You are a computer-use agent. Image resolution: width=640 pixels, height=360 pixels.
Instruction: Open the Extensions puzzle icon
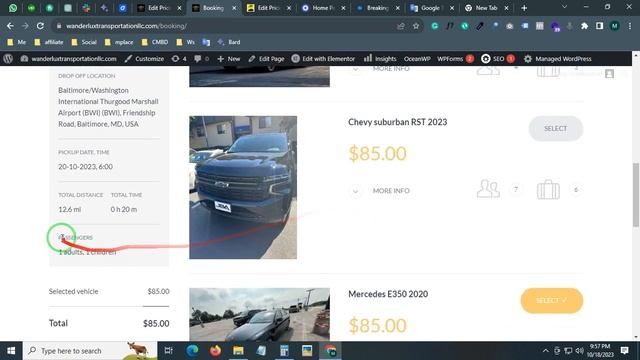pyautogui.click(x=584, y=26)
